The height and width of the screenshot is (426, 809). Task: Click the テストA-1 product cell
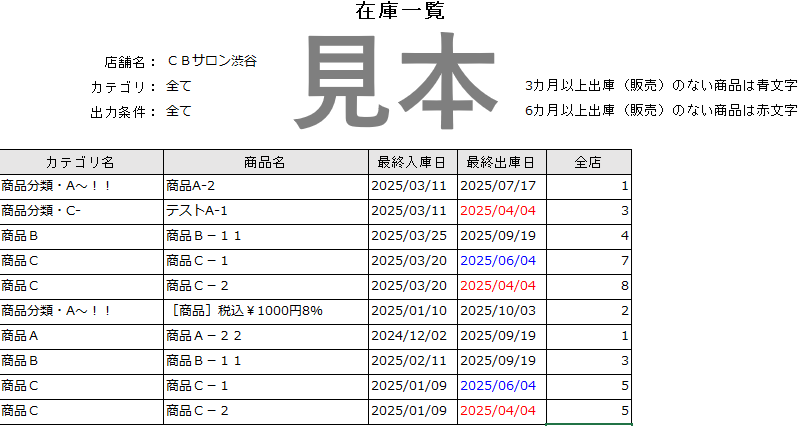point(197,211)
